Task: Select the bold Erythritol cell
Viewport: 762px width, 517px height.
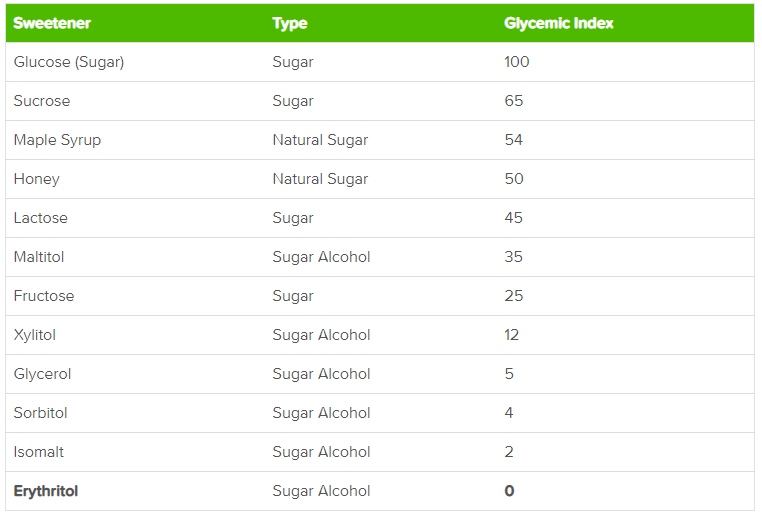Action: click(x=46, y=491)
